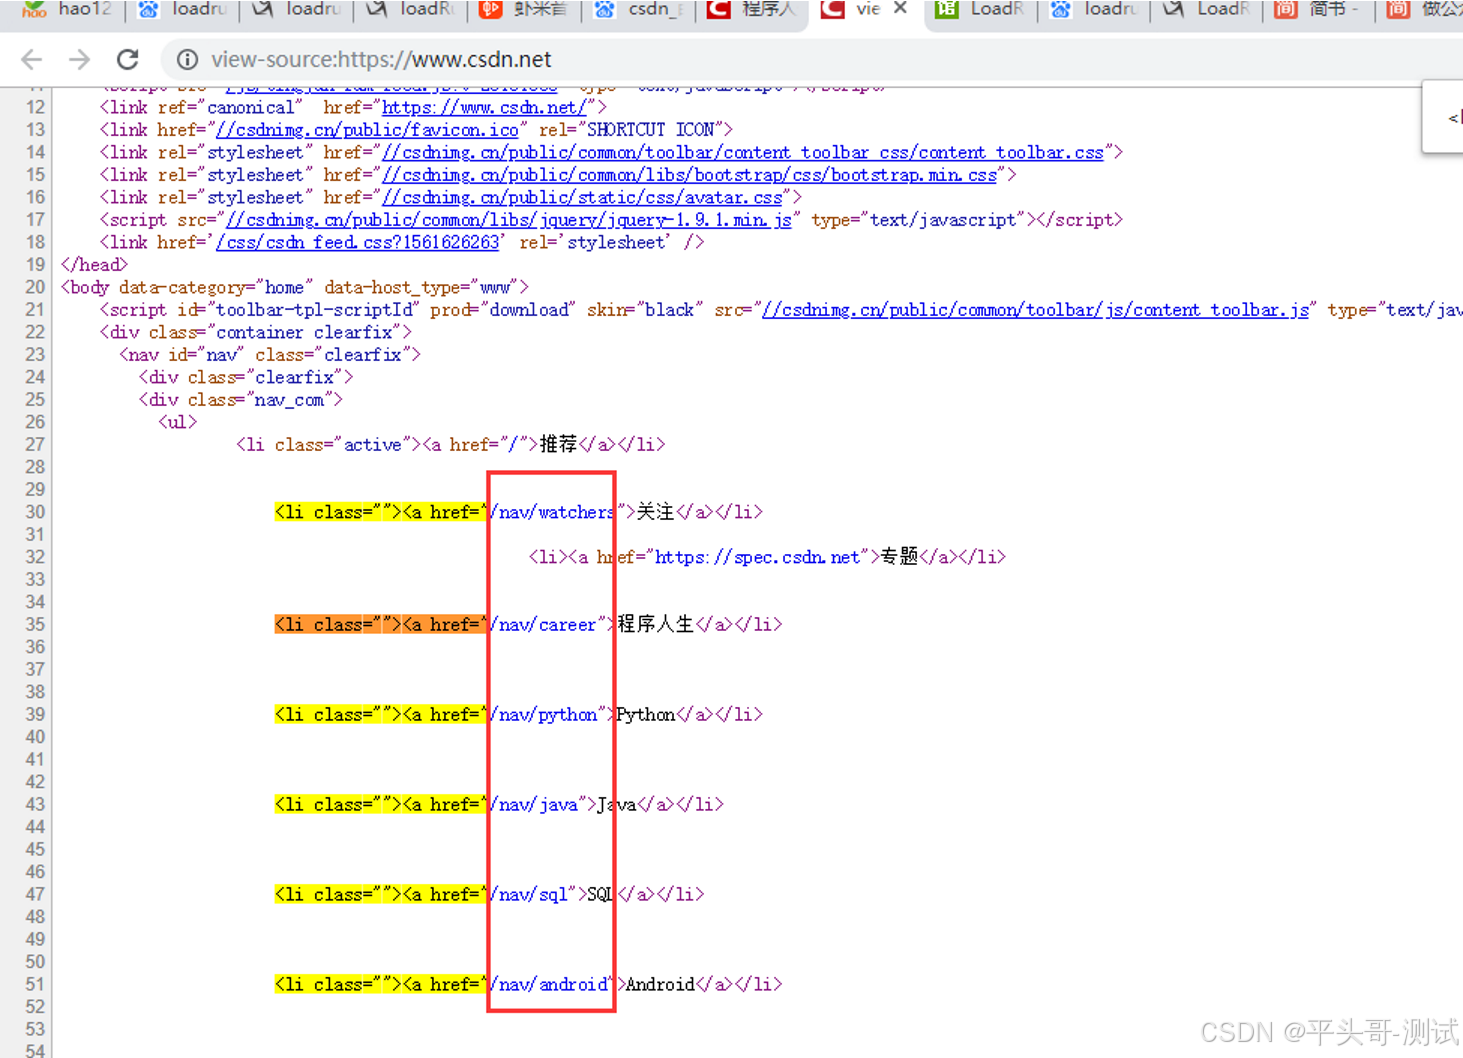Click the <nav id="nav"> tag line
Image resolution: width=1463 pixels, height=1058 pixels.
270,355
